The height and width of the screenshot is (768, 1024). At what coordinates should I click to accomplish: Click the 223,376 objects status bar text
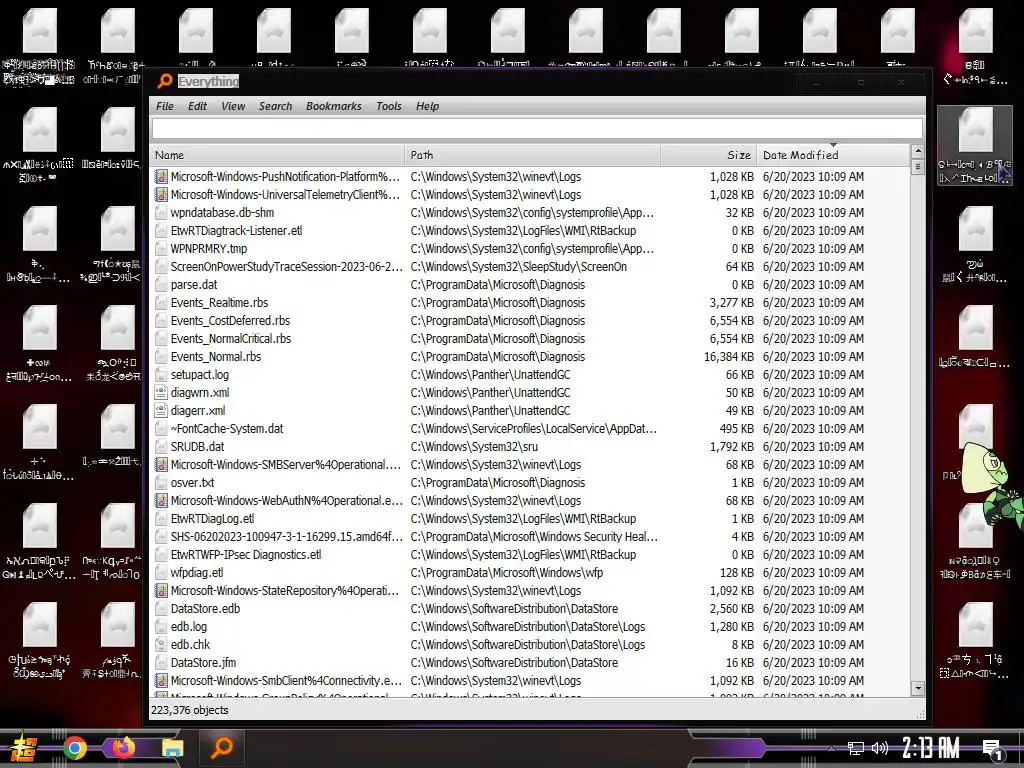189,710
